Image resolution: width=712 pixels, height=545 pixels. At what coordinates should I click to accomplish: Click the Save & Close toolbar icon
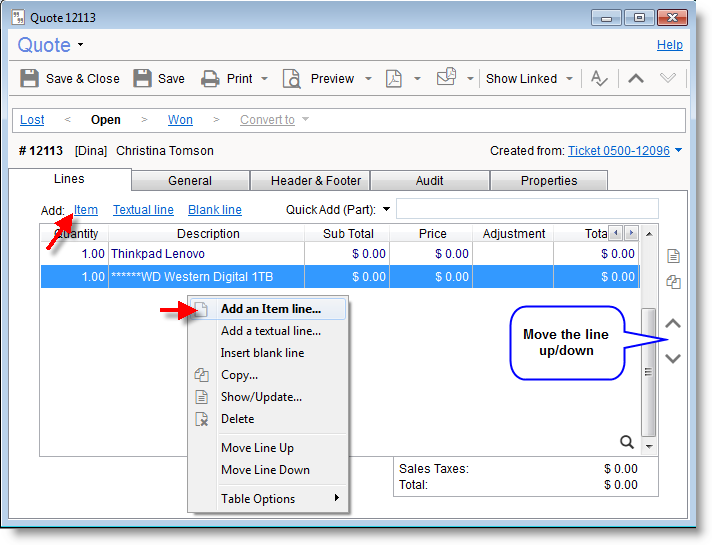pyautogui.click(x=30, y=79)
